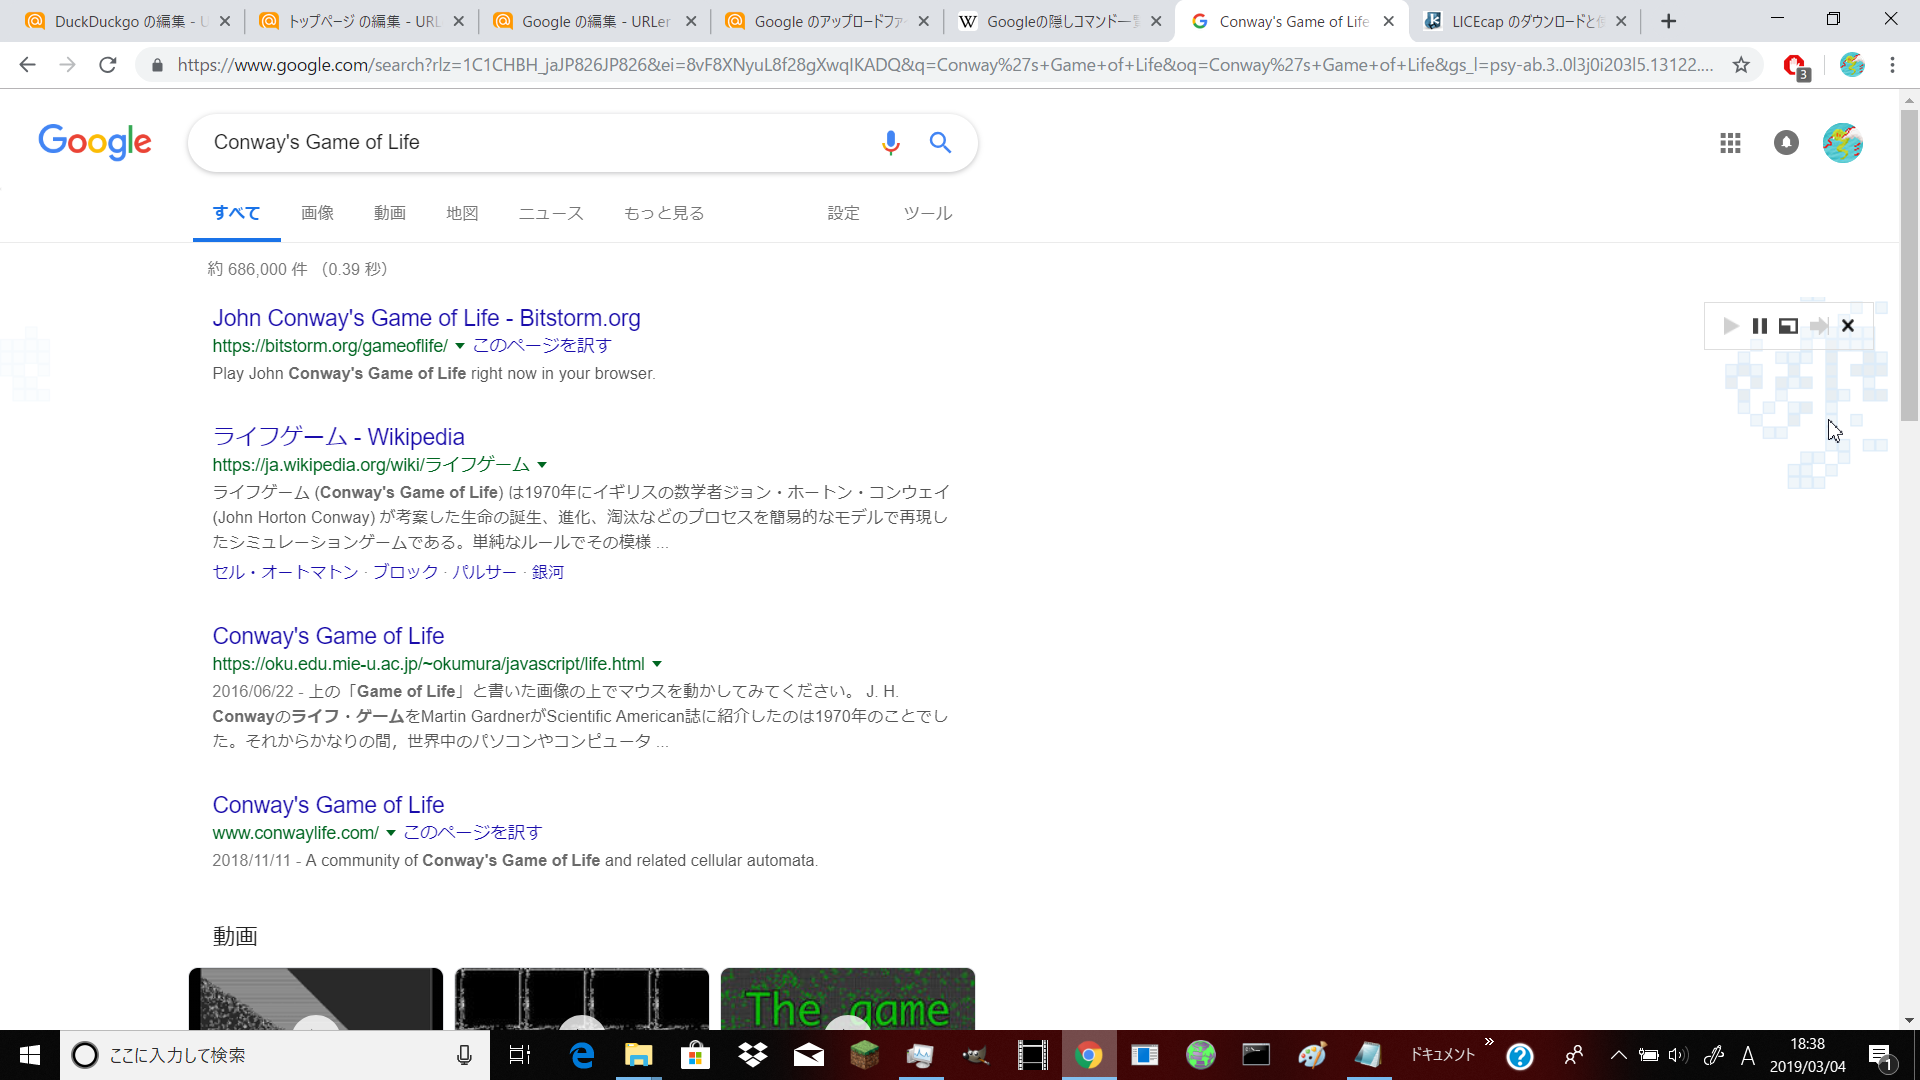Viewport: 1920px width, 1080px height.
Task: Switch to the すべて search tab
Action: (x=236, y=213)
